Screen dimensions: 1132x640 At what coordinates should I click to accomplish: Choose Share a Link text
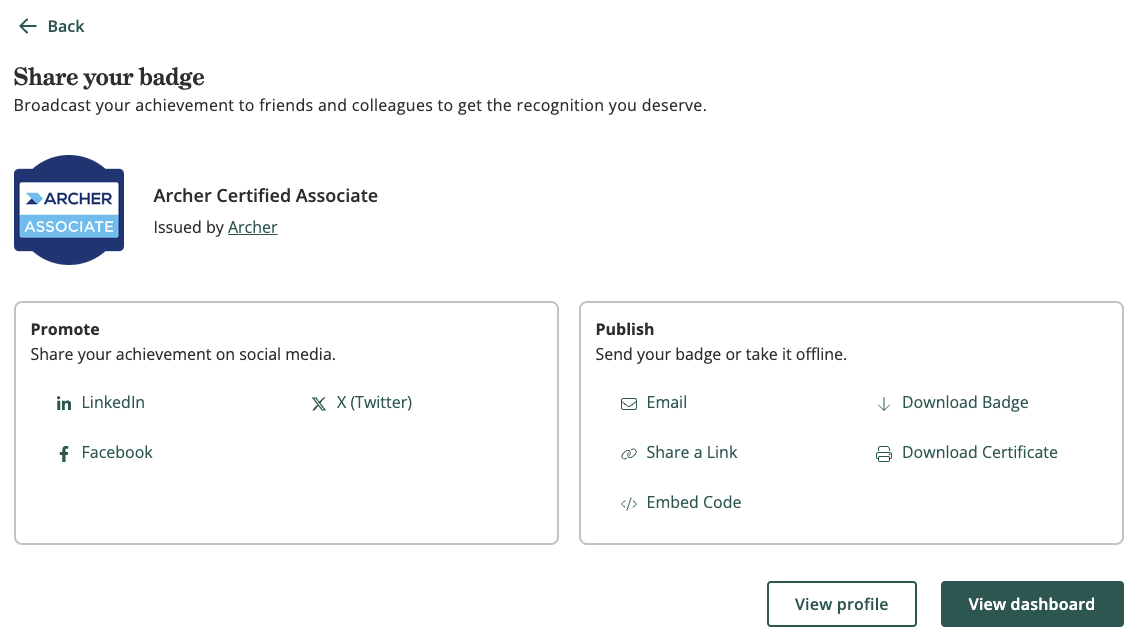click(x=692, y=452)
